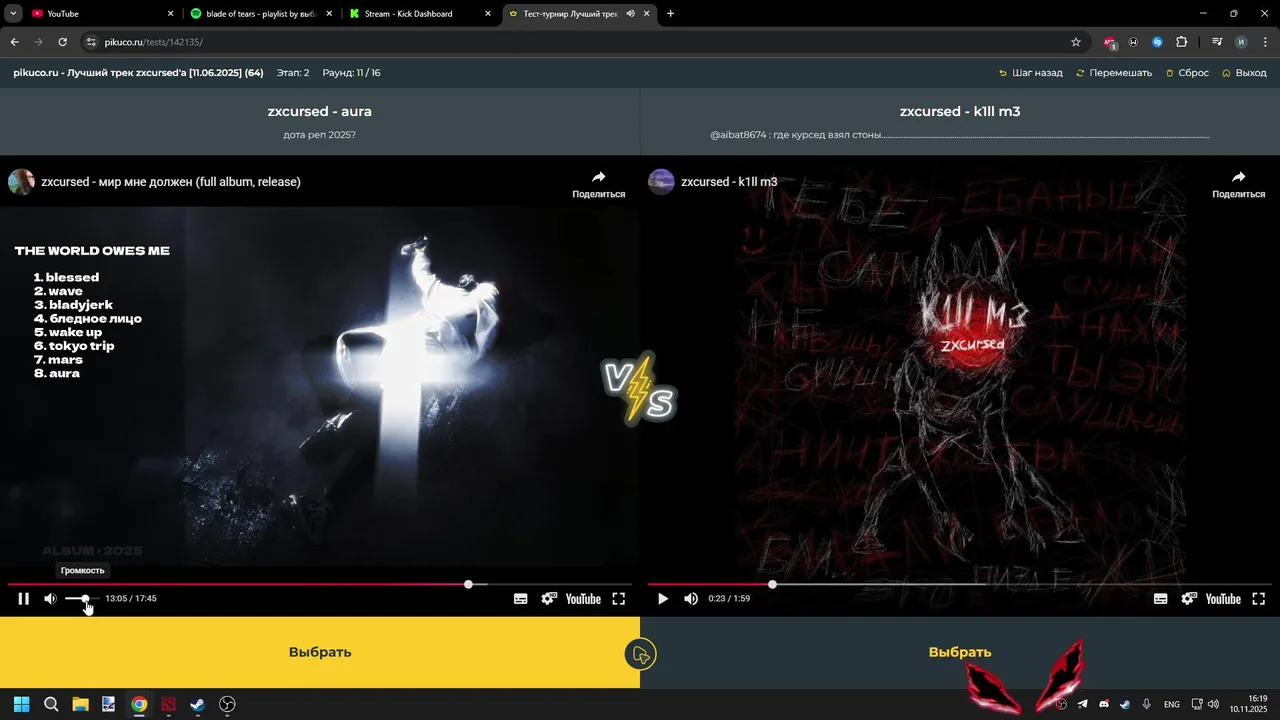Open the media controls button
The width and height of the screenshot is (1280, 720).
(x=1217, y=42)
